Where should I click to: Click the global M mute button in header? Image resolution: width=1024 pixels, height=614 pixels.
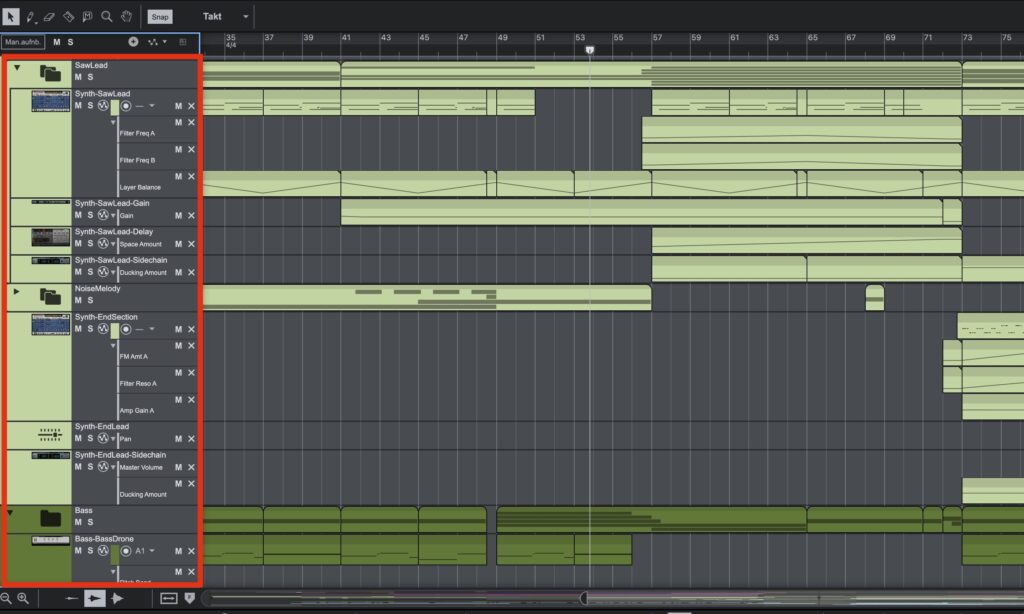[x=57, y=42]
